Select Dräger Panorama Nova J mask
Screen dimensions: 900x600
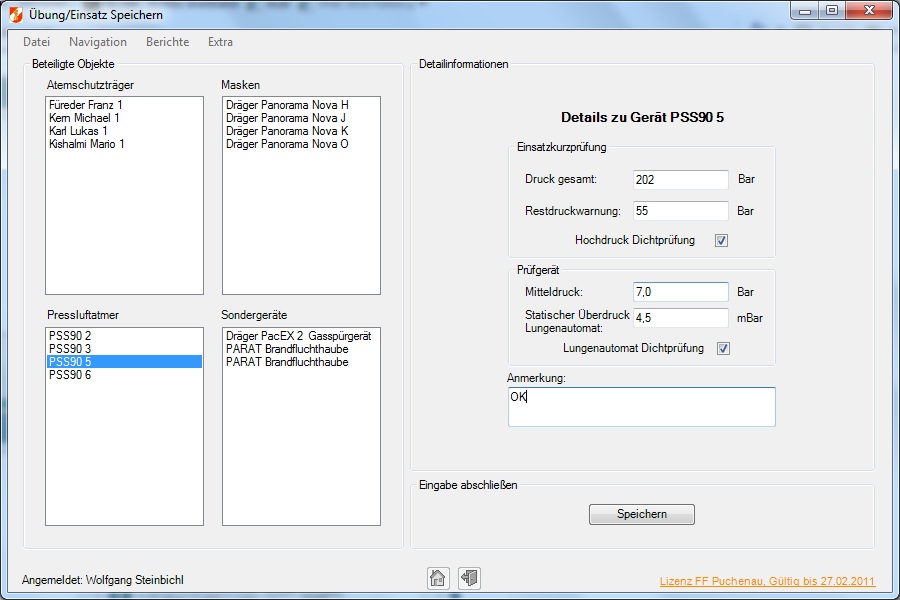[x=301, y=118]
